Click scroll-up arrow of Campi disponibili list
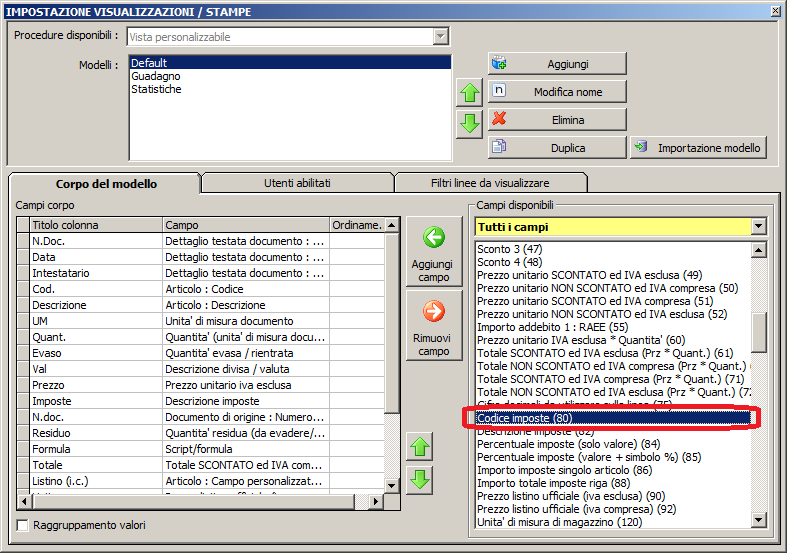Image resolution: width=787 pixels, height=553 pixels. coord(758,249)
